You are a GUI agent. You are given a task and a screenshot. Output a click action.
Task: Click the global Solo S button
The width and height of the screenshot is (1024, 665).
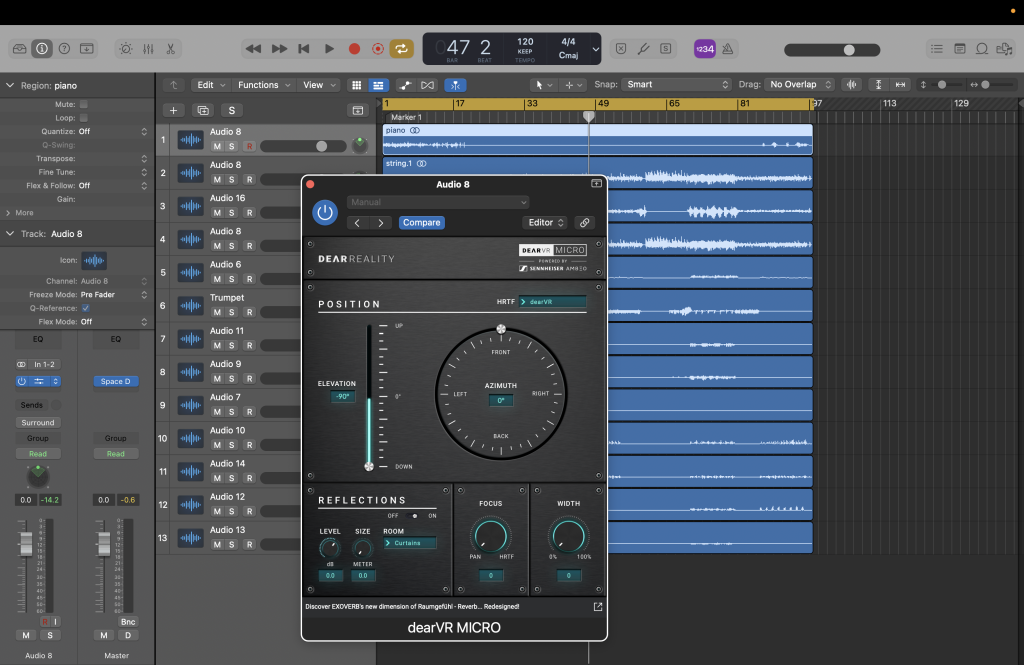(232, 110)
